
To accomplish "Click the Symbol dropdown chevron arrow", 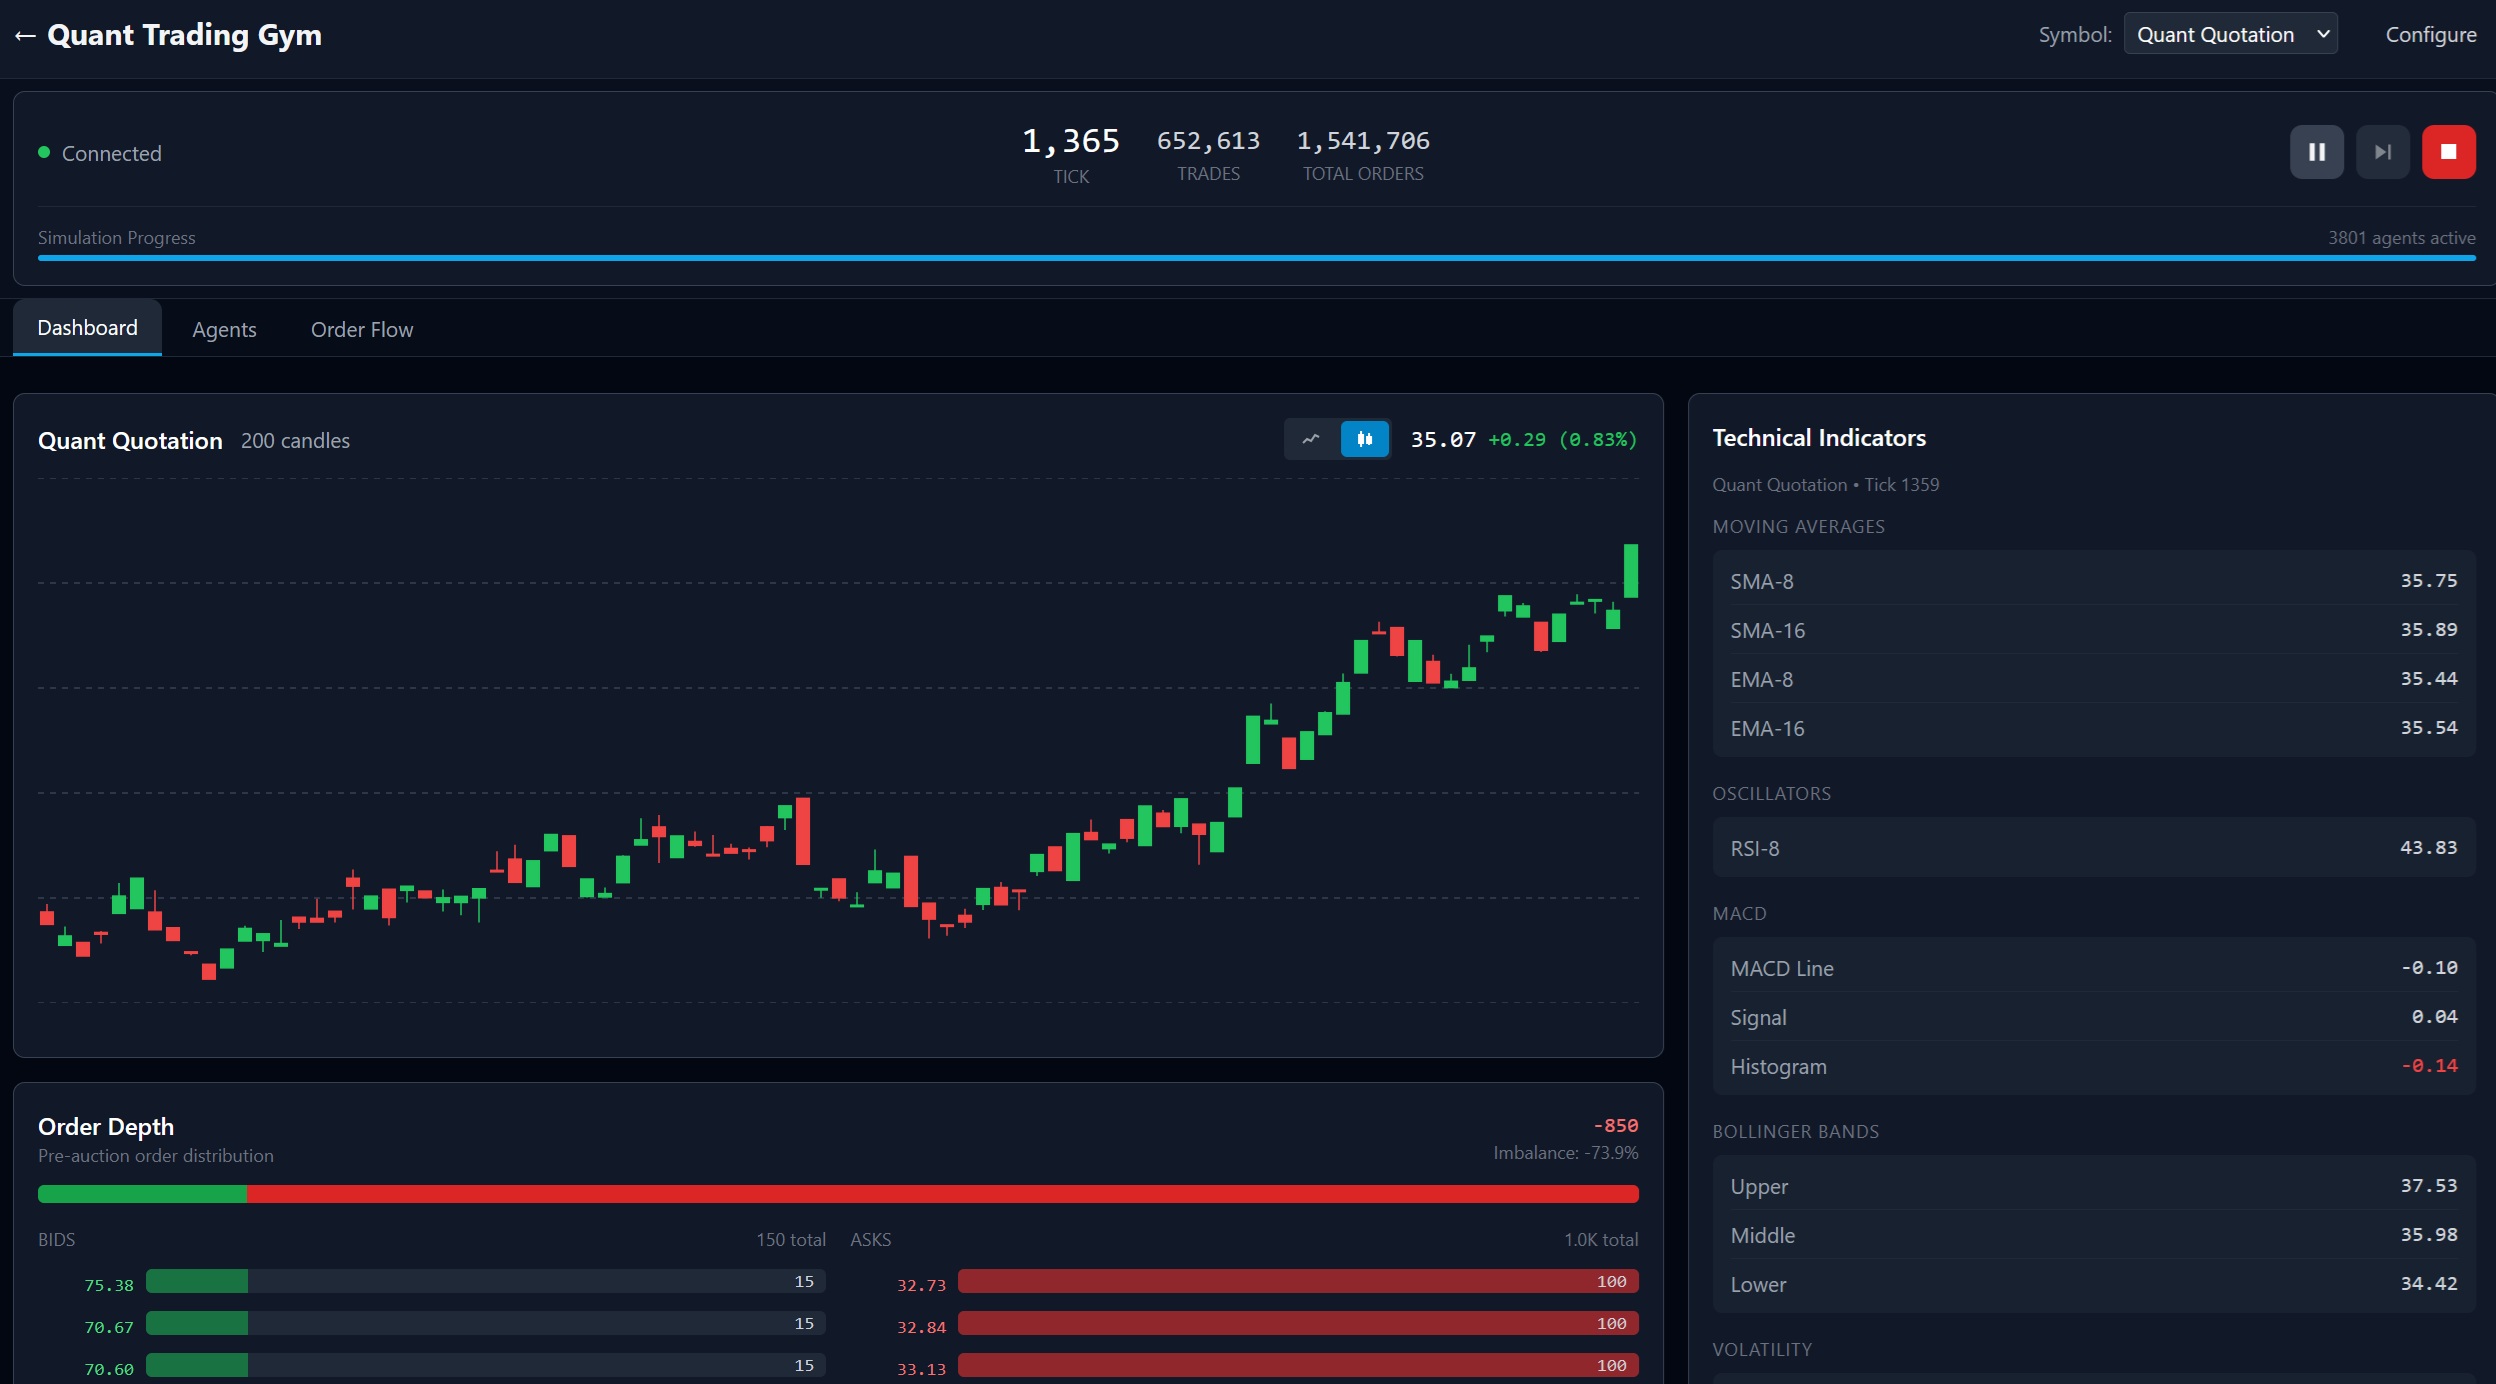I will pos(2323,34).
